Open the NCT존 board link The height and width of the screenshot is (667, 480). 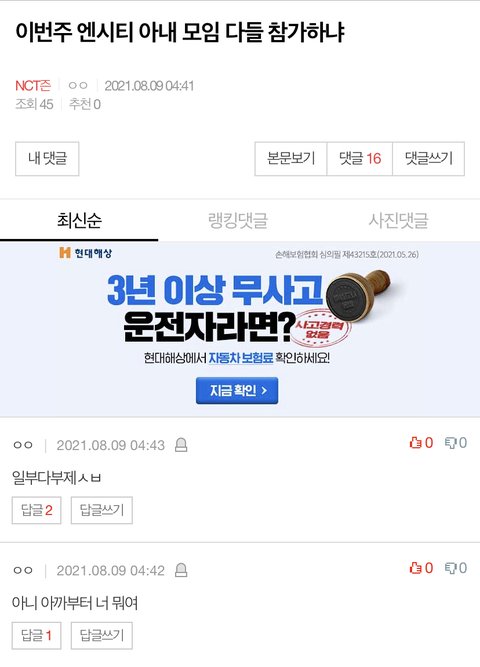coord(33,86)
